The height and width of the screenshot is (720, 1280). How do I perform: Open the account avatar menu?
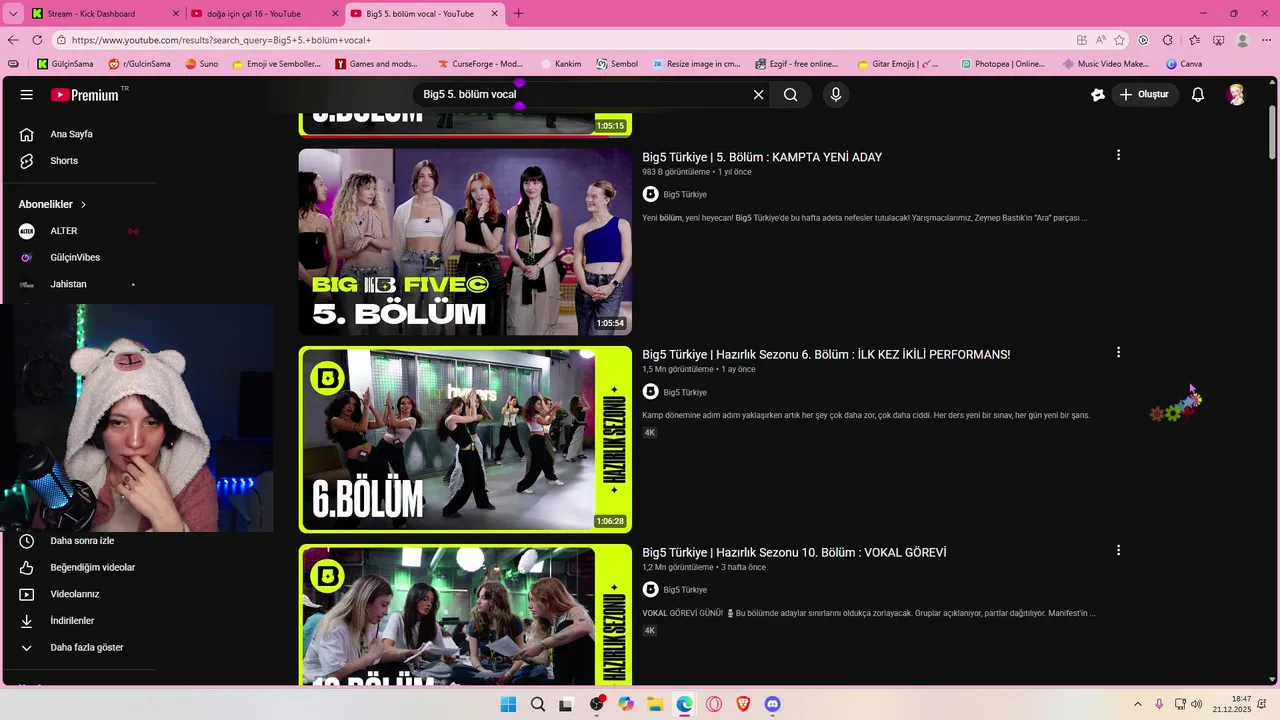[1237, 94]
